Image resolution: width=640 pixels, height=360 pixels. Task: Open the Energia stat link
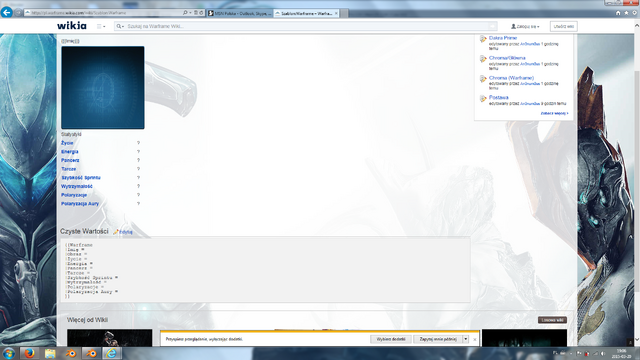tap(70, 151)
